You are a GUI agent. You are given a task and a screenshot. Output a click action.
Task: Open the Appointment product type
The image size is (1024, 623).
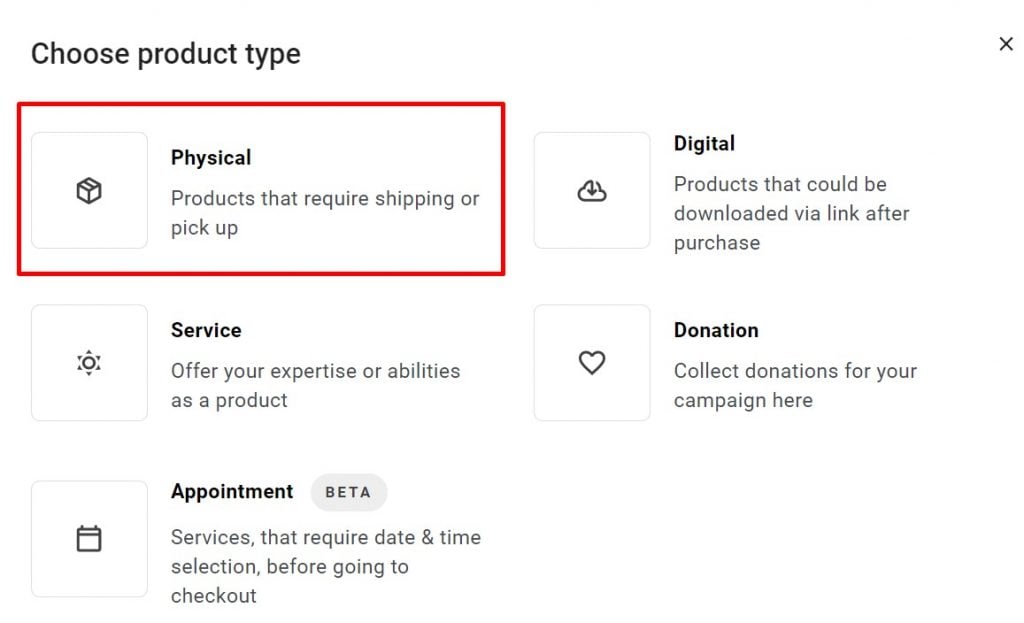(260, 539)
